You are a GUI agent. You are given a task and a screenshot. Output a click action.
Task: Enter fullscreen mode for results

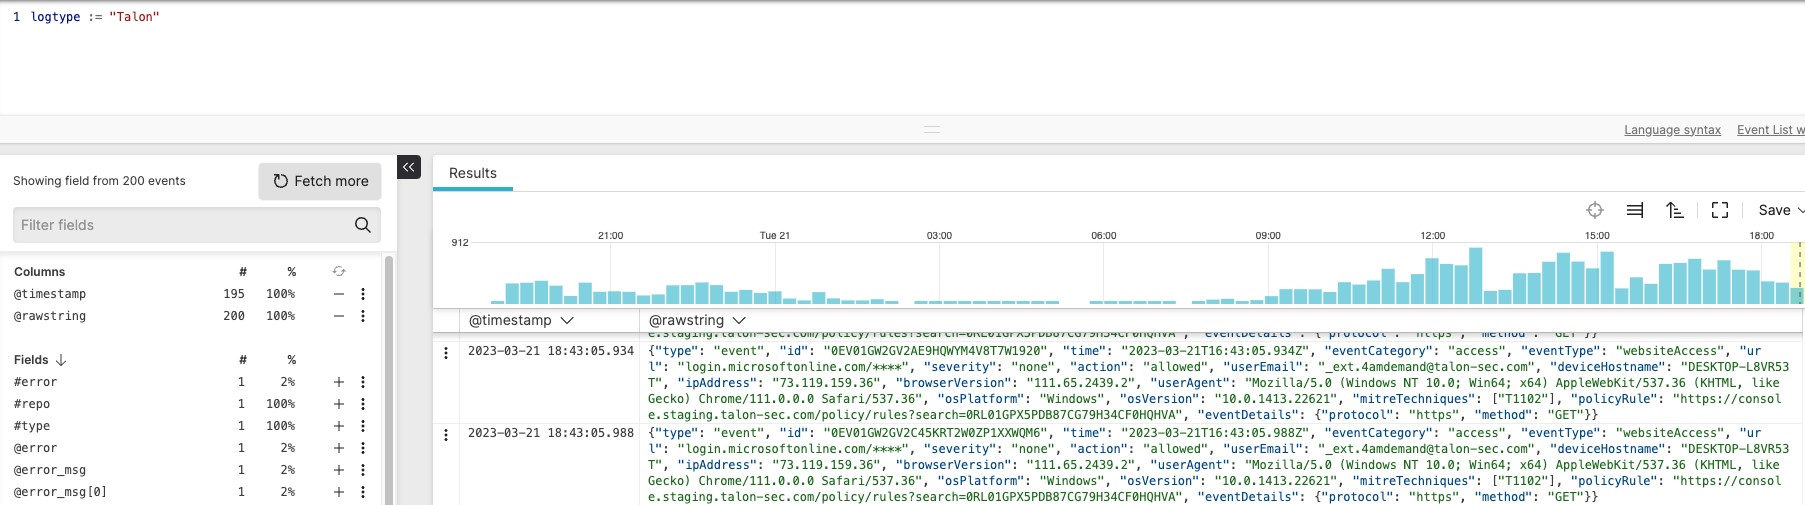pos(1720,210)
